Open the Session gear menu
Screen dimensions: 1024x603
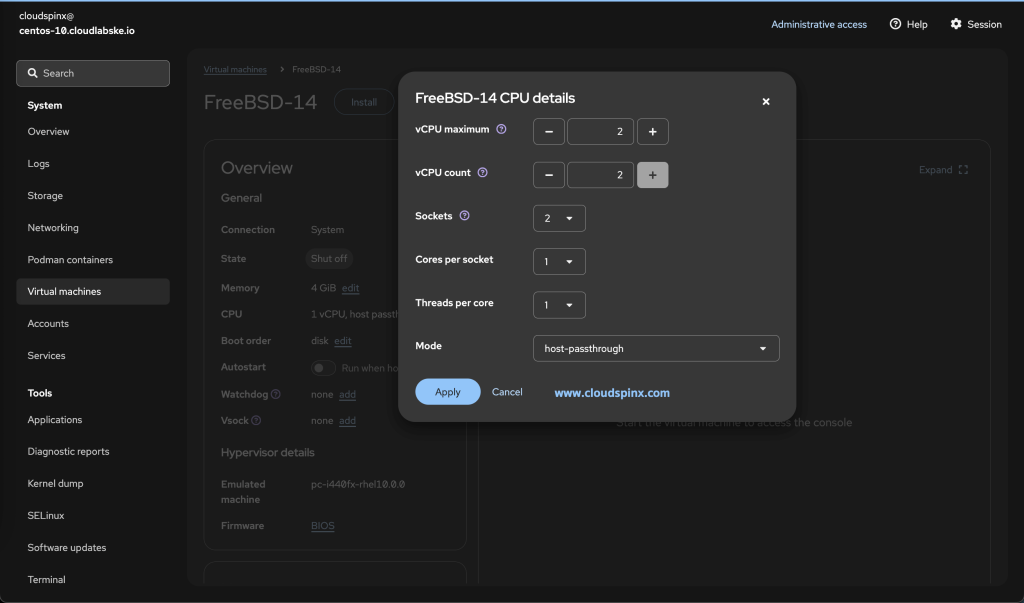tap(974, 24)
